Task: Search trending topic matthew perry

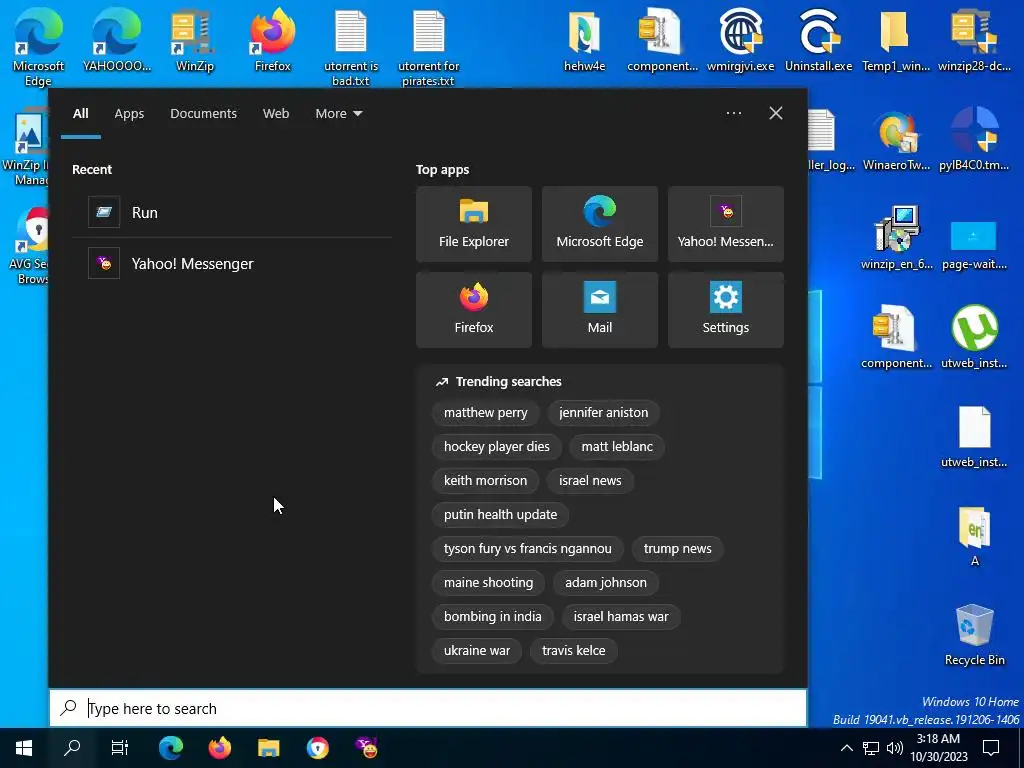Action: coord(485,413)
